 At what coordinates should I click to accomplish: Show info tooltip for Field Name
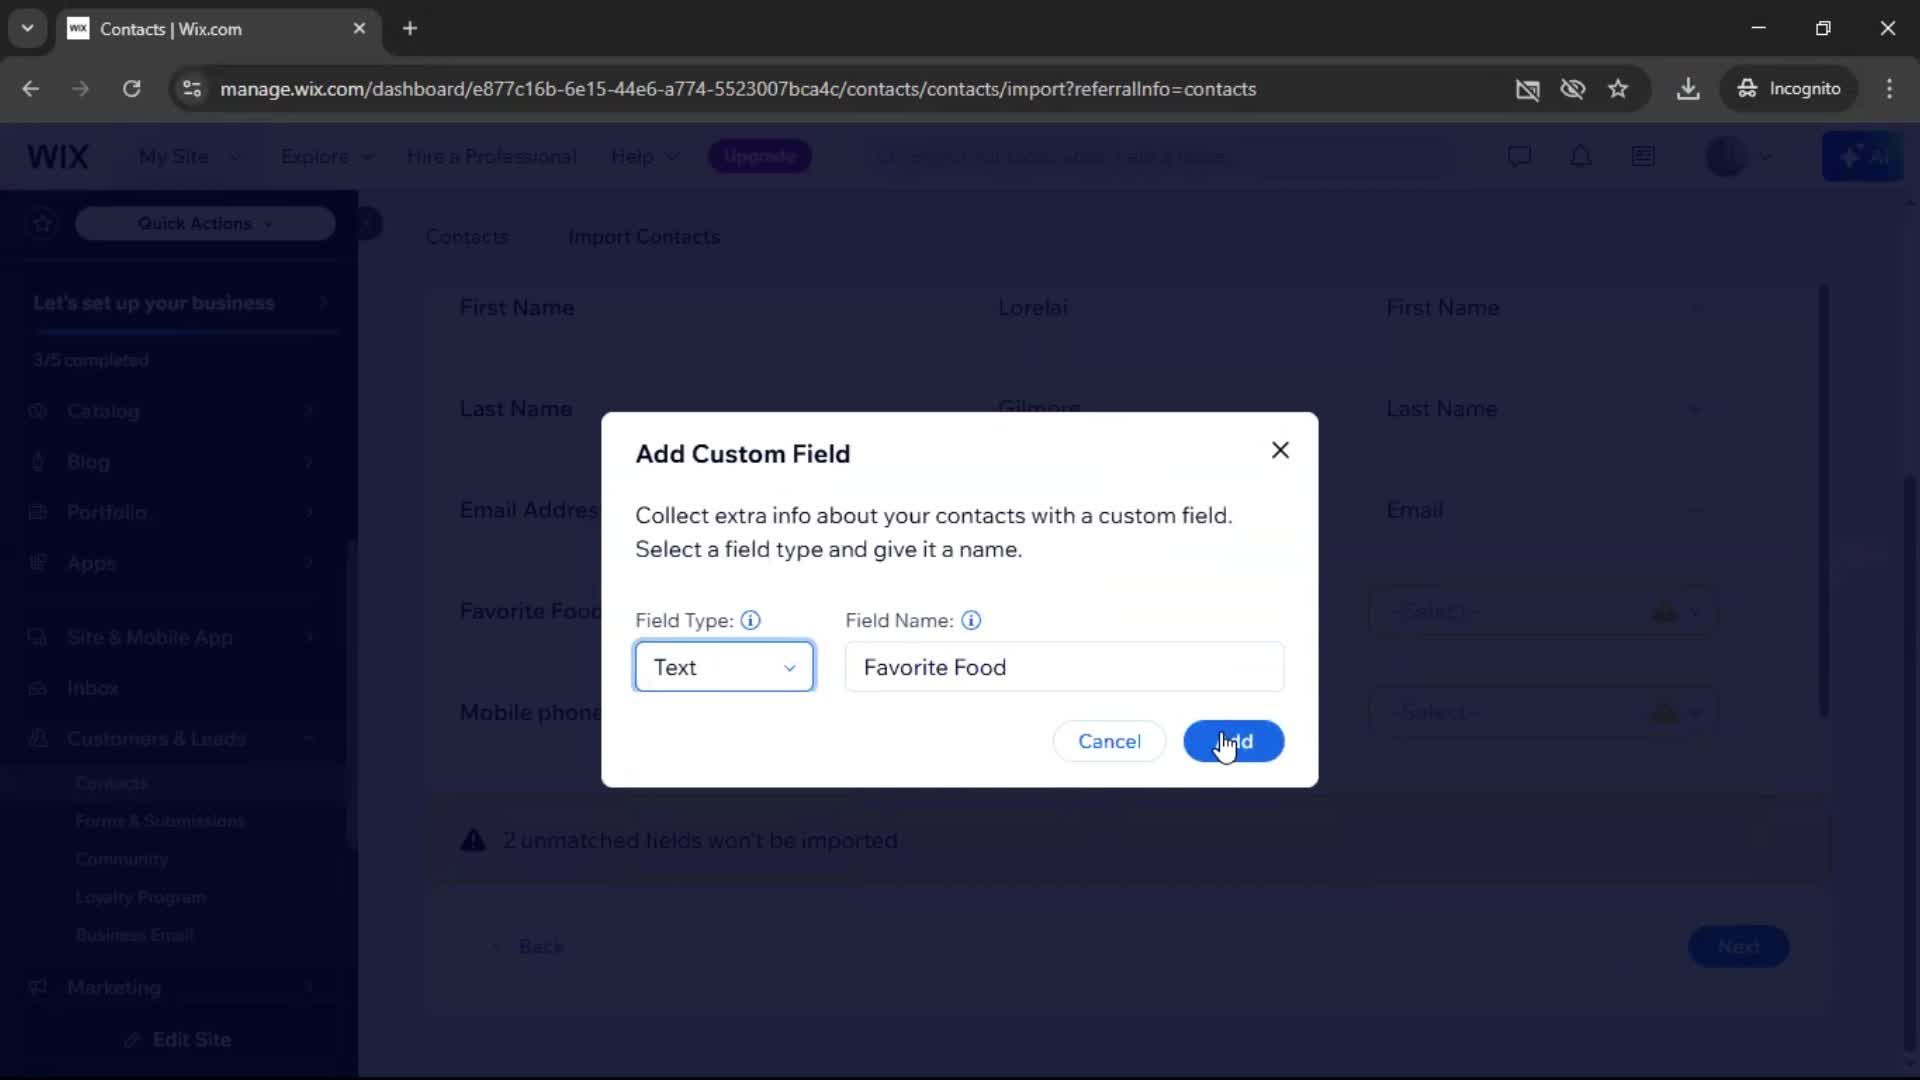click(x=971, y=620)
